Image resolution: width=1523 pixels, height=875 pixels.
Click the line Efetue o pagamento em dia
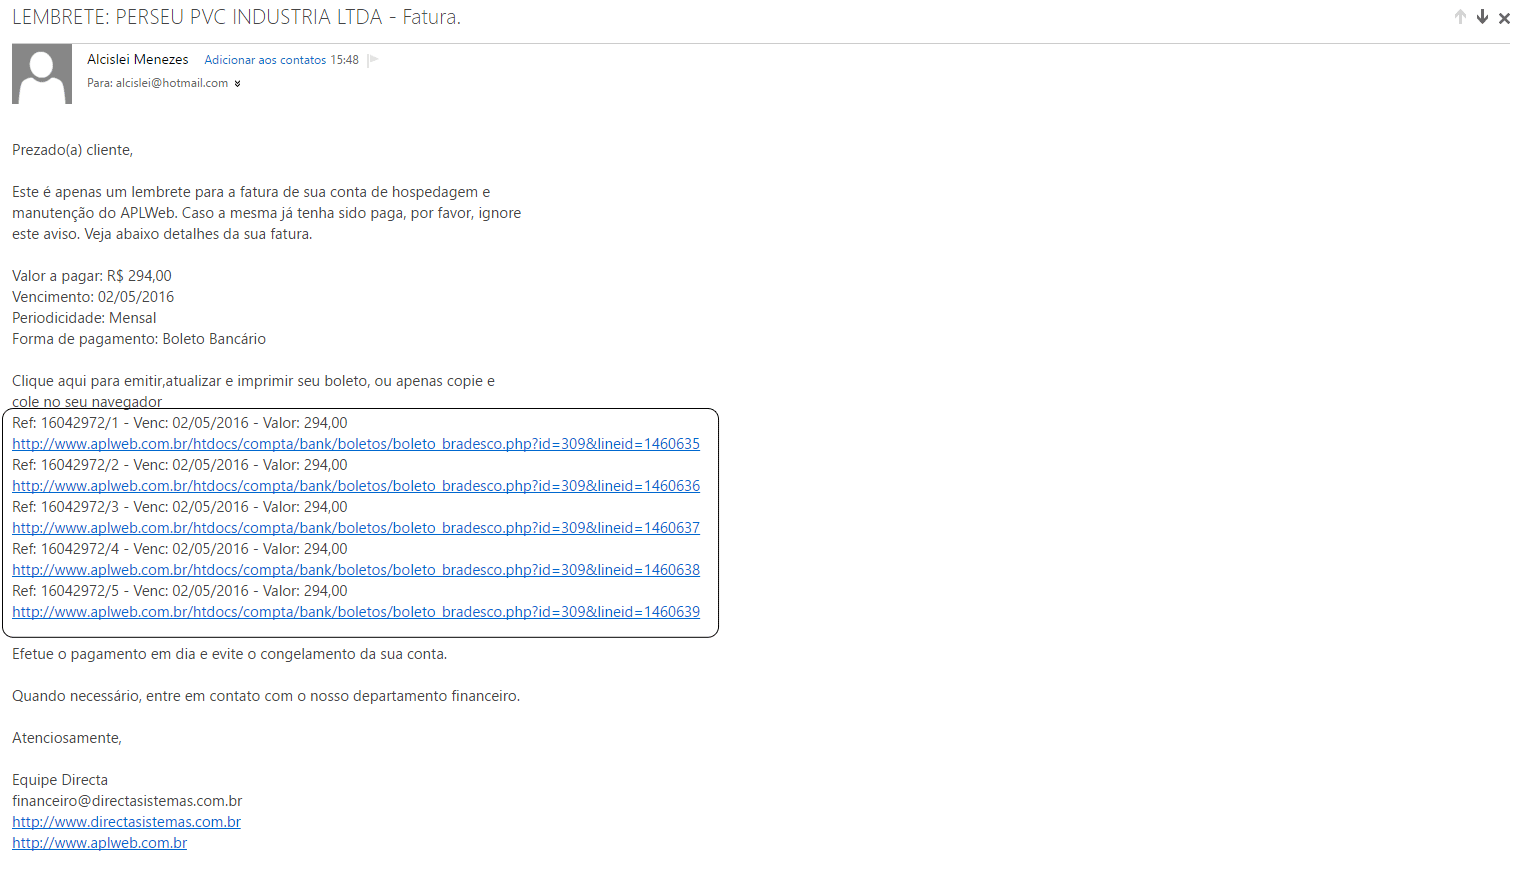pyautogui.click(x=230, y=654)
